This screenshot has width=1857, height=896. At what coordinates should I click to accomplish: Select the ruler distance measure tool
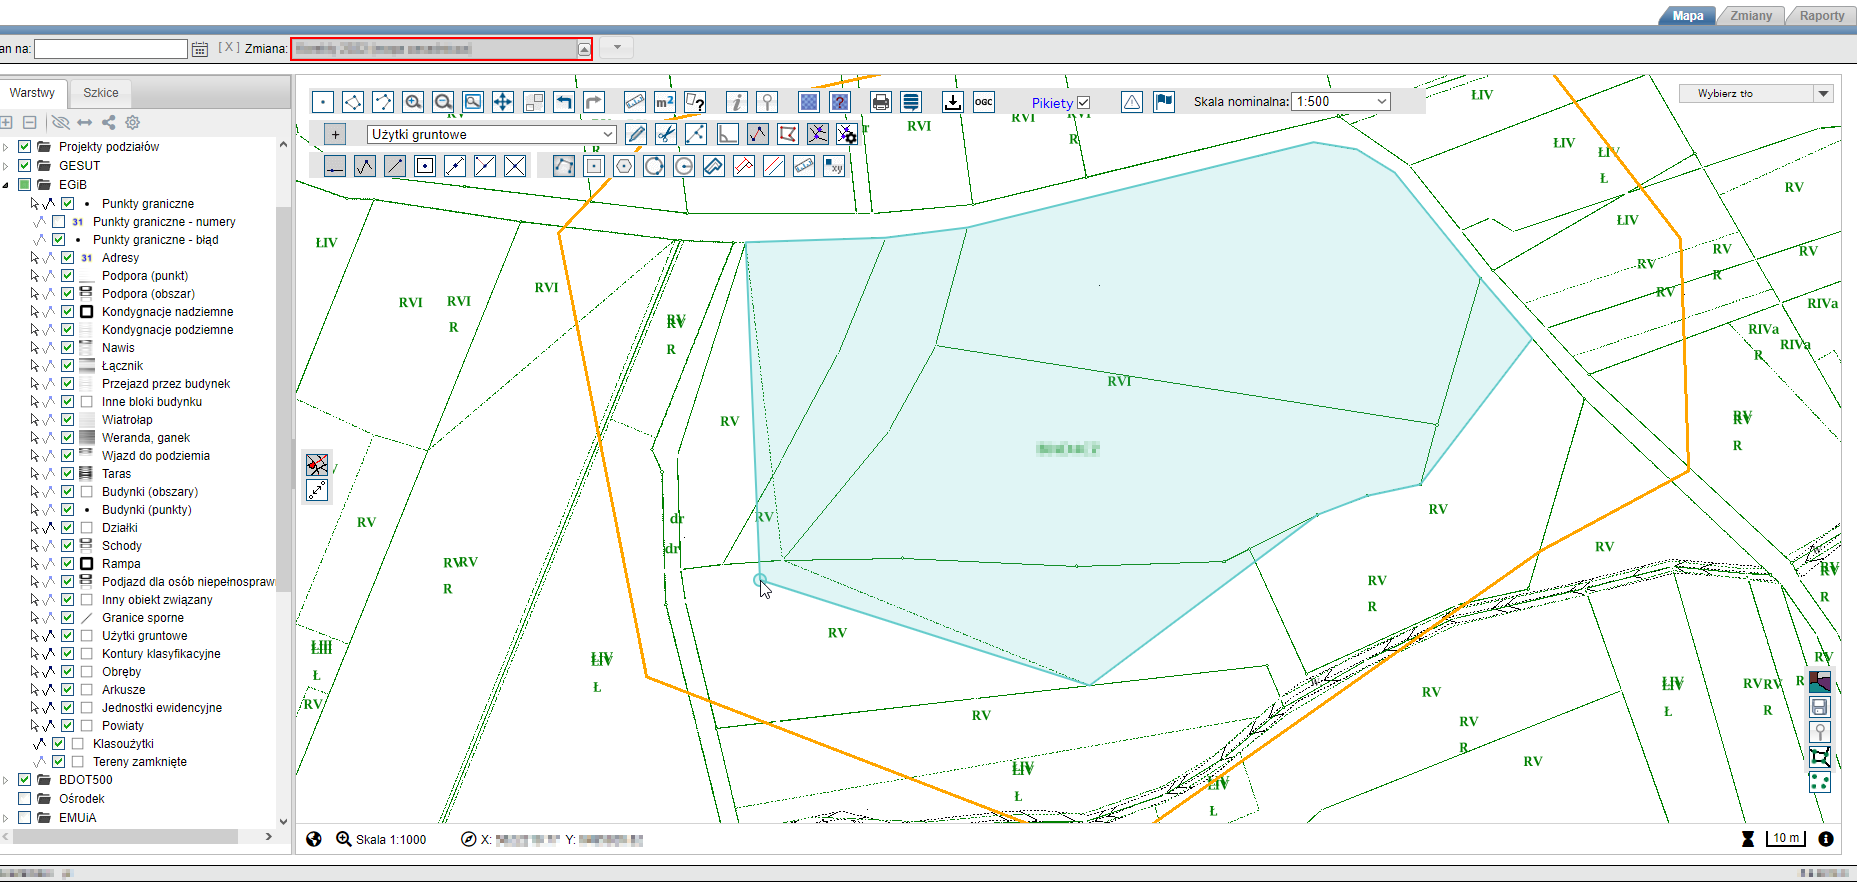pyautogui.click(x=634, y=102)
